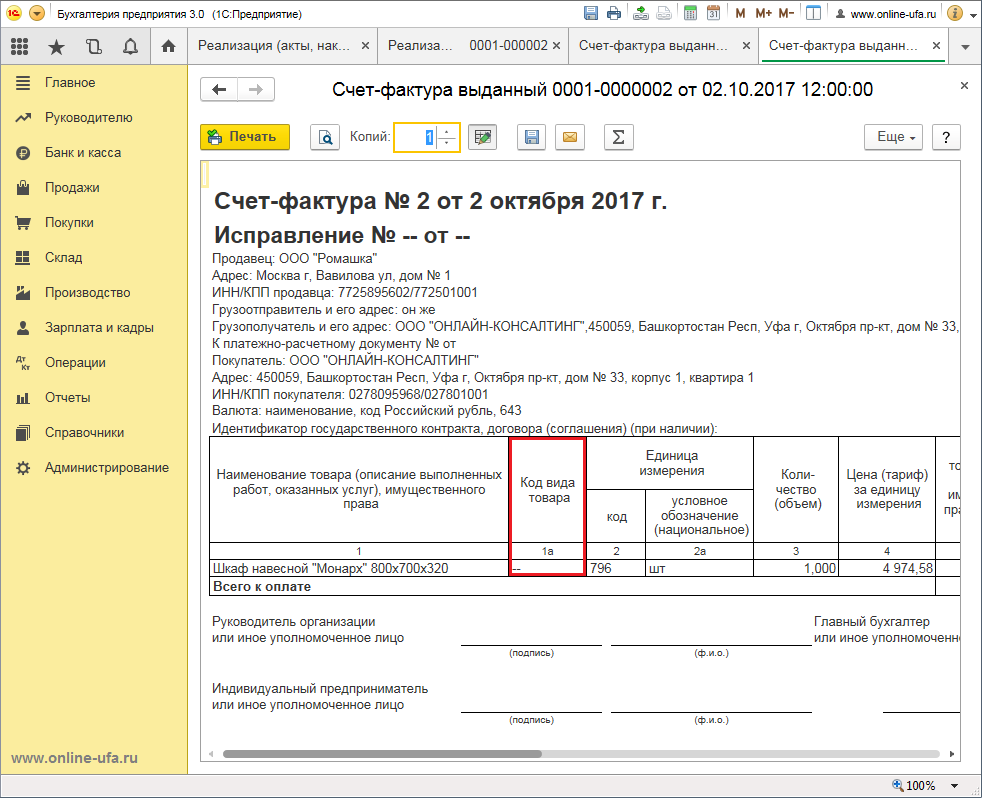The image size is (982, 798).
Task: Close the active Счет-фактура выданн... tab
Action: tap(936, 46)
